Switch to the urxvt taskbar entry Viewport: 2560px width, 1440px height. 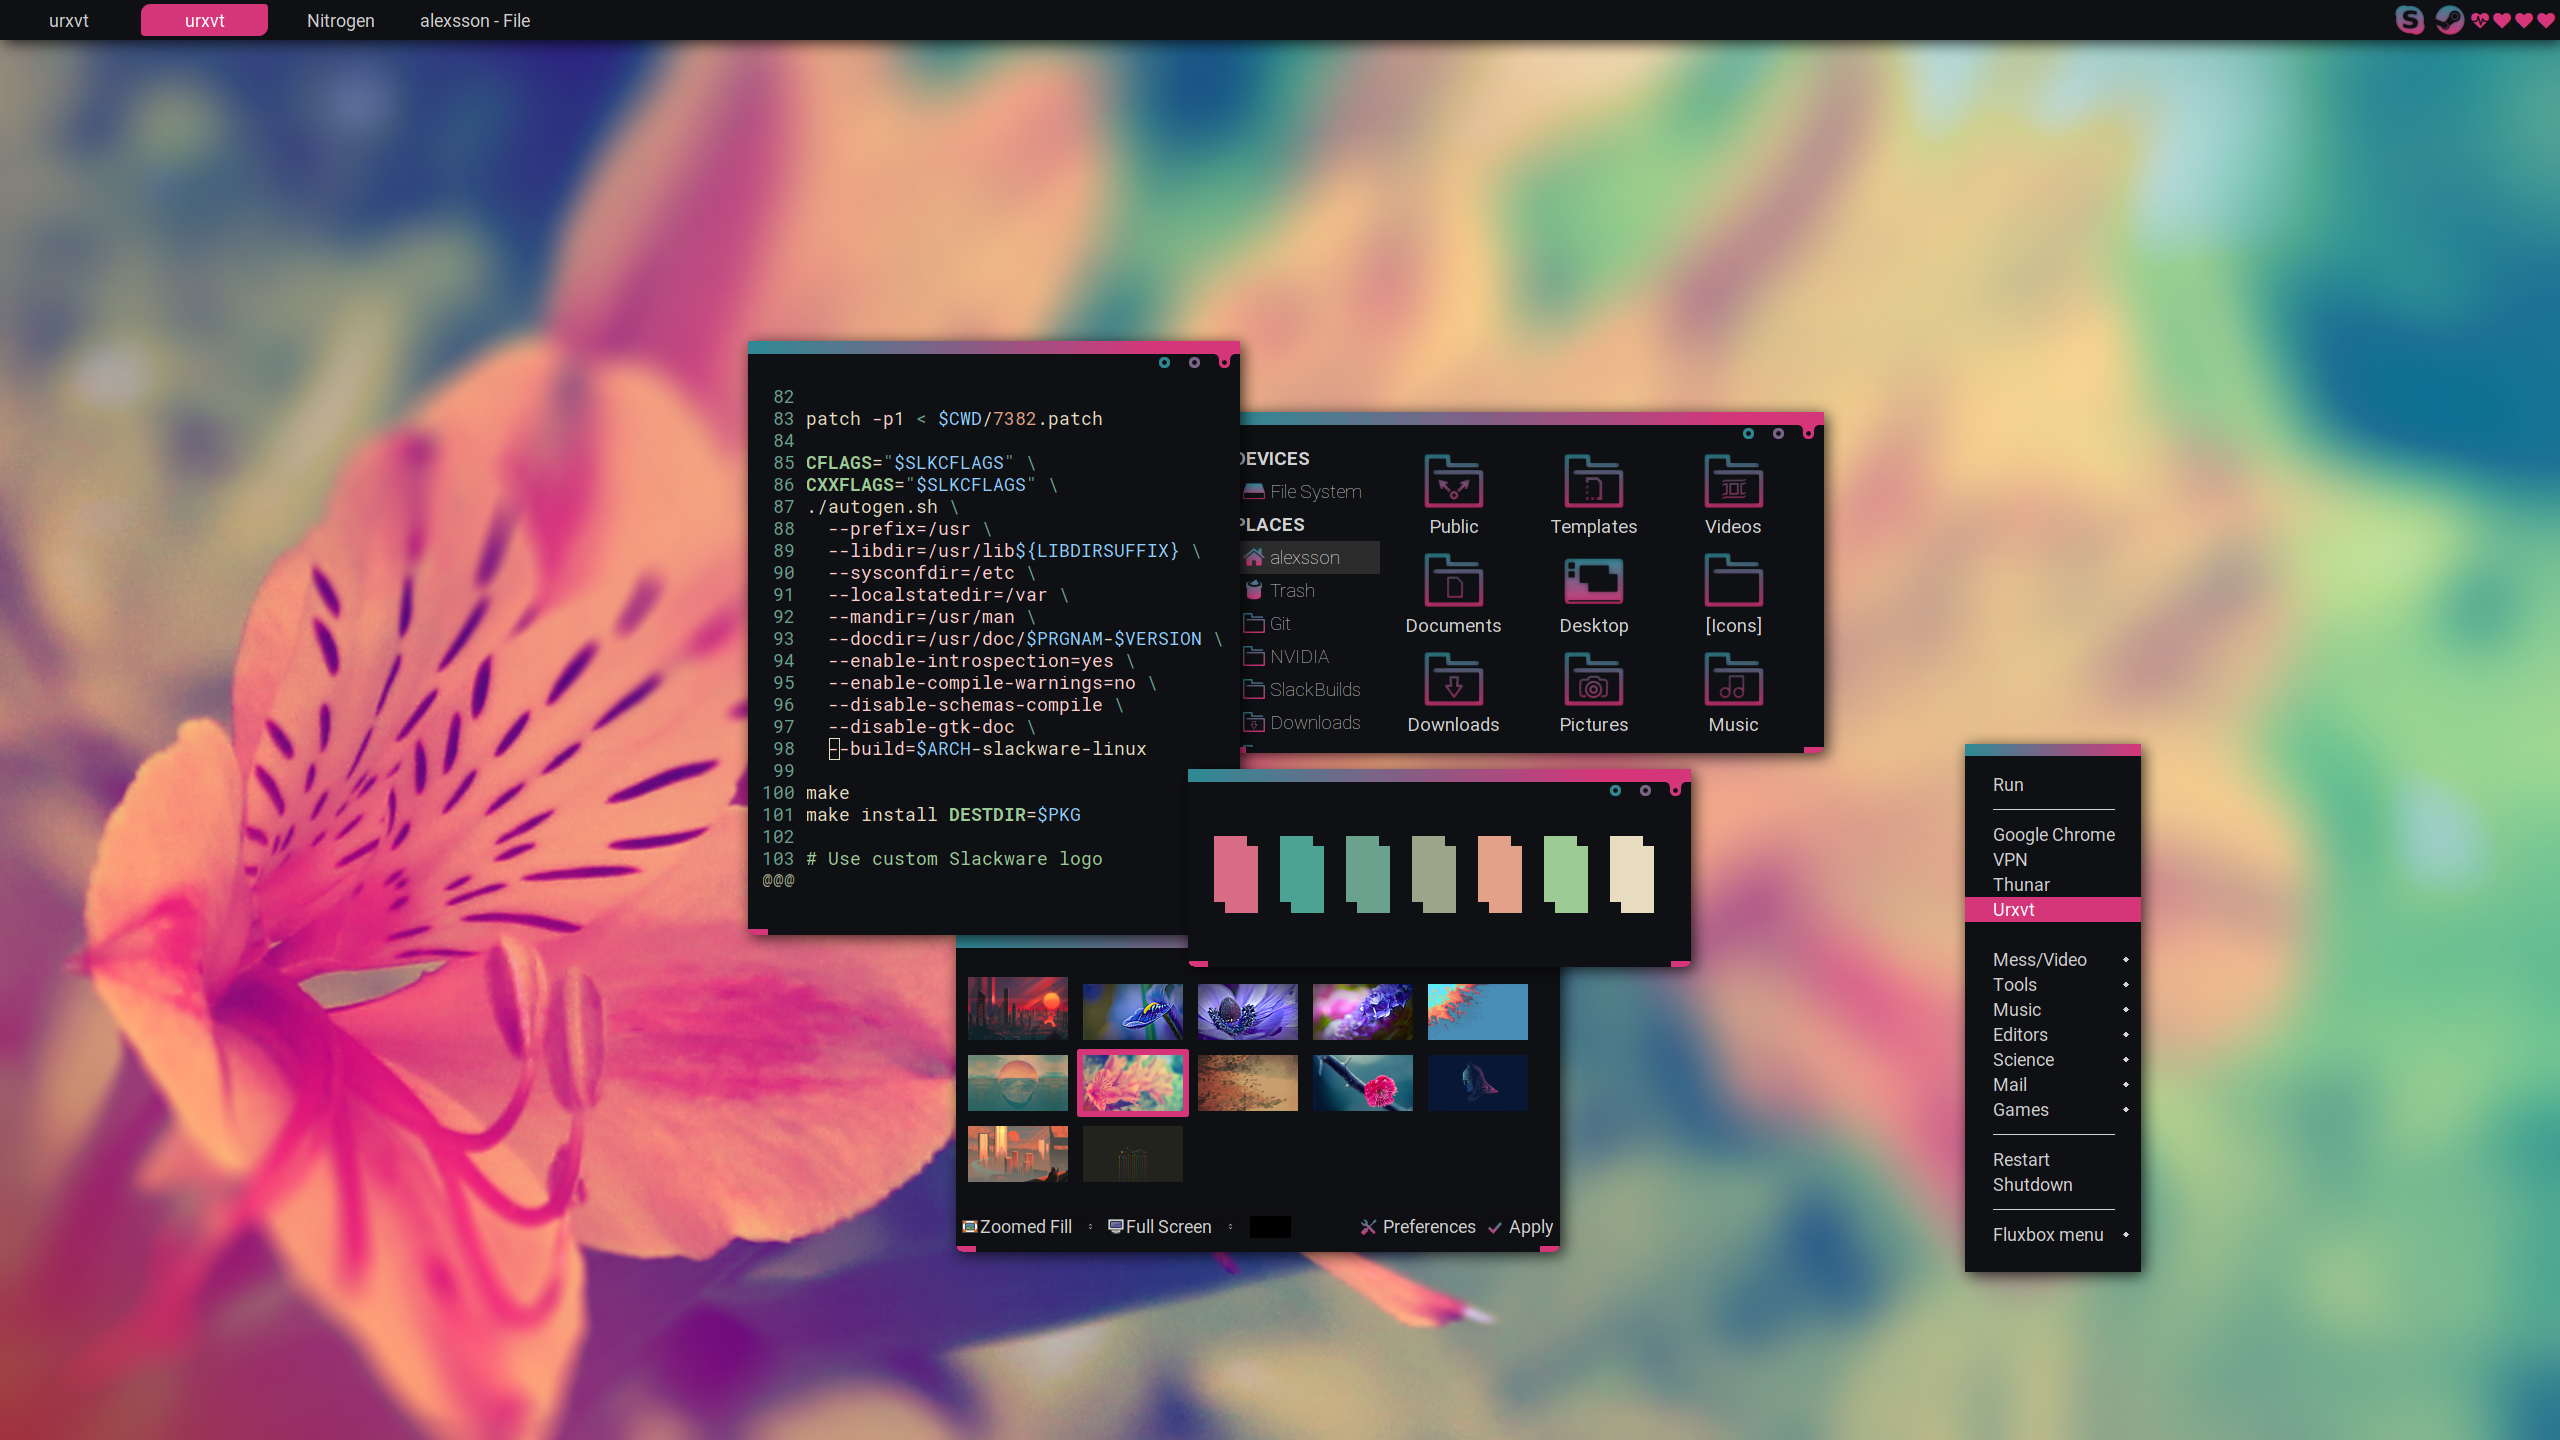(68, 20)
